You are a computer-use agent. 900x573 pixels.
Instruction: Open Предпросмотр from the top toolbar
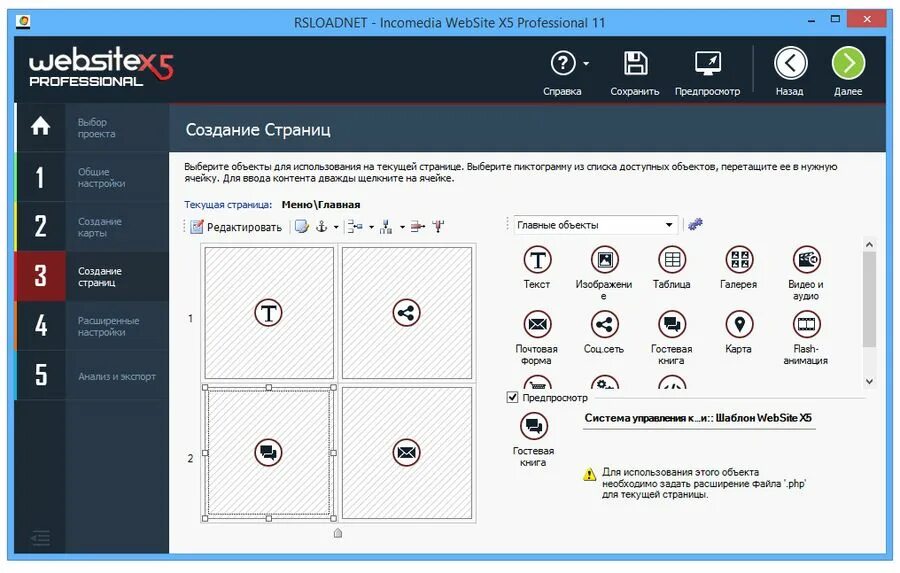(x=707, y=73)
